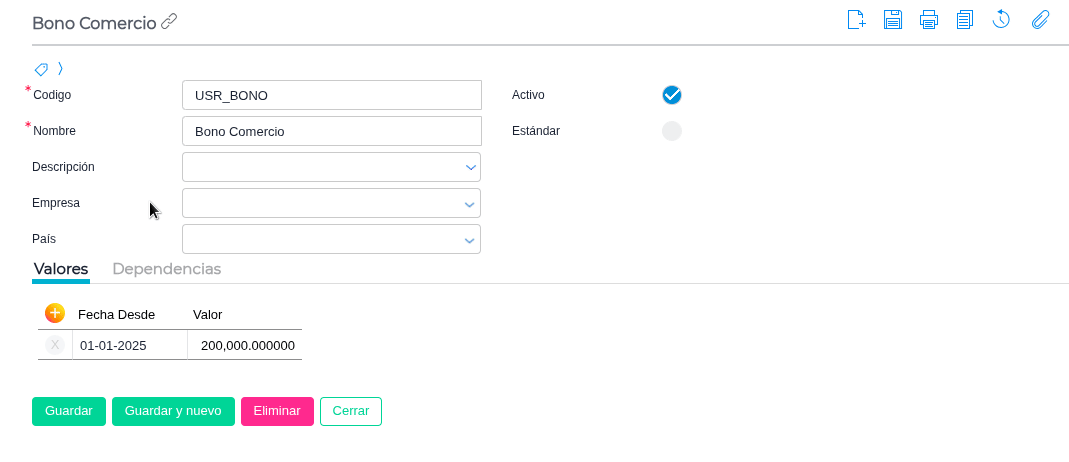This screenshot has height=462, width=1069.
Task: Open the País dropdown list
Action: pyautogui.click(x=470, y=239)
